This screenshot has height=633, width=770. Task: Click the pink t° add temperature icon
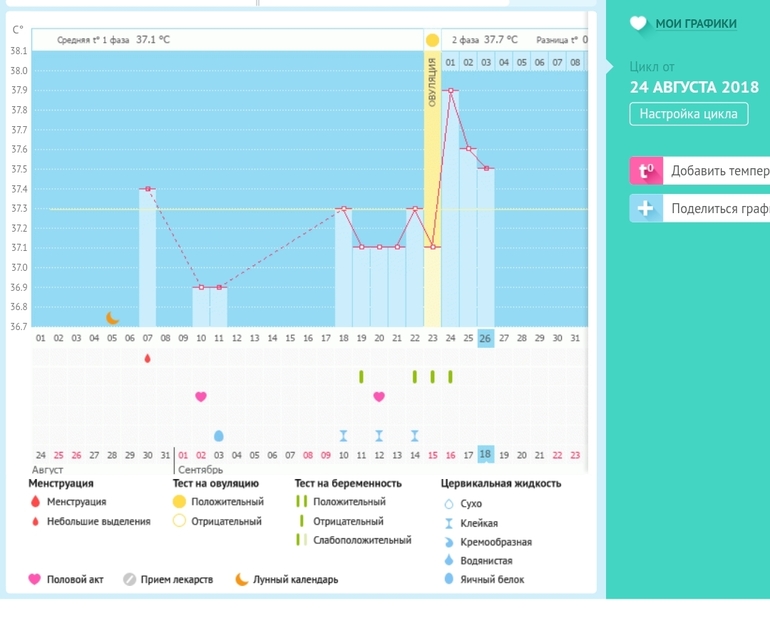tap(646, 171)
